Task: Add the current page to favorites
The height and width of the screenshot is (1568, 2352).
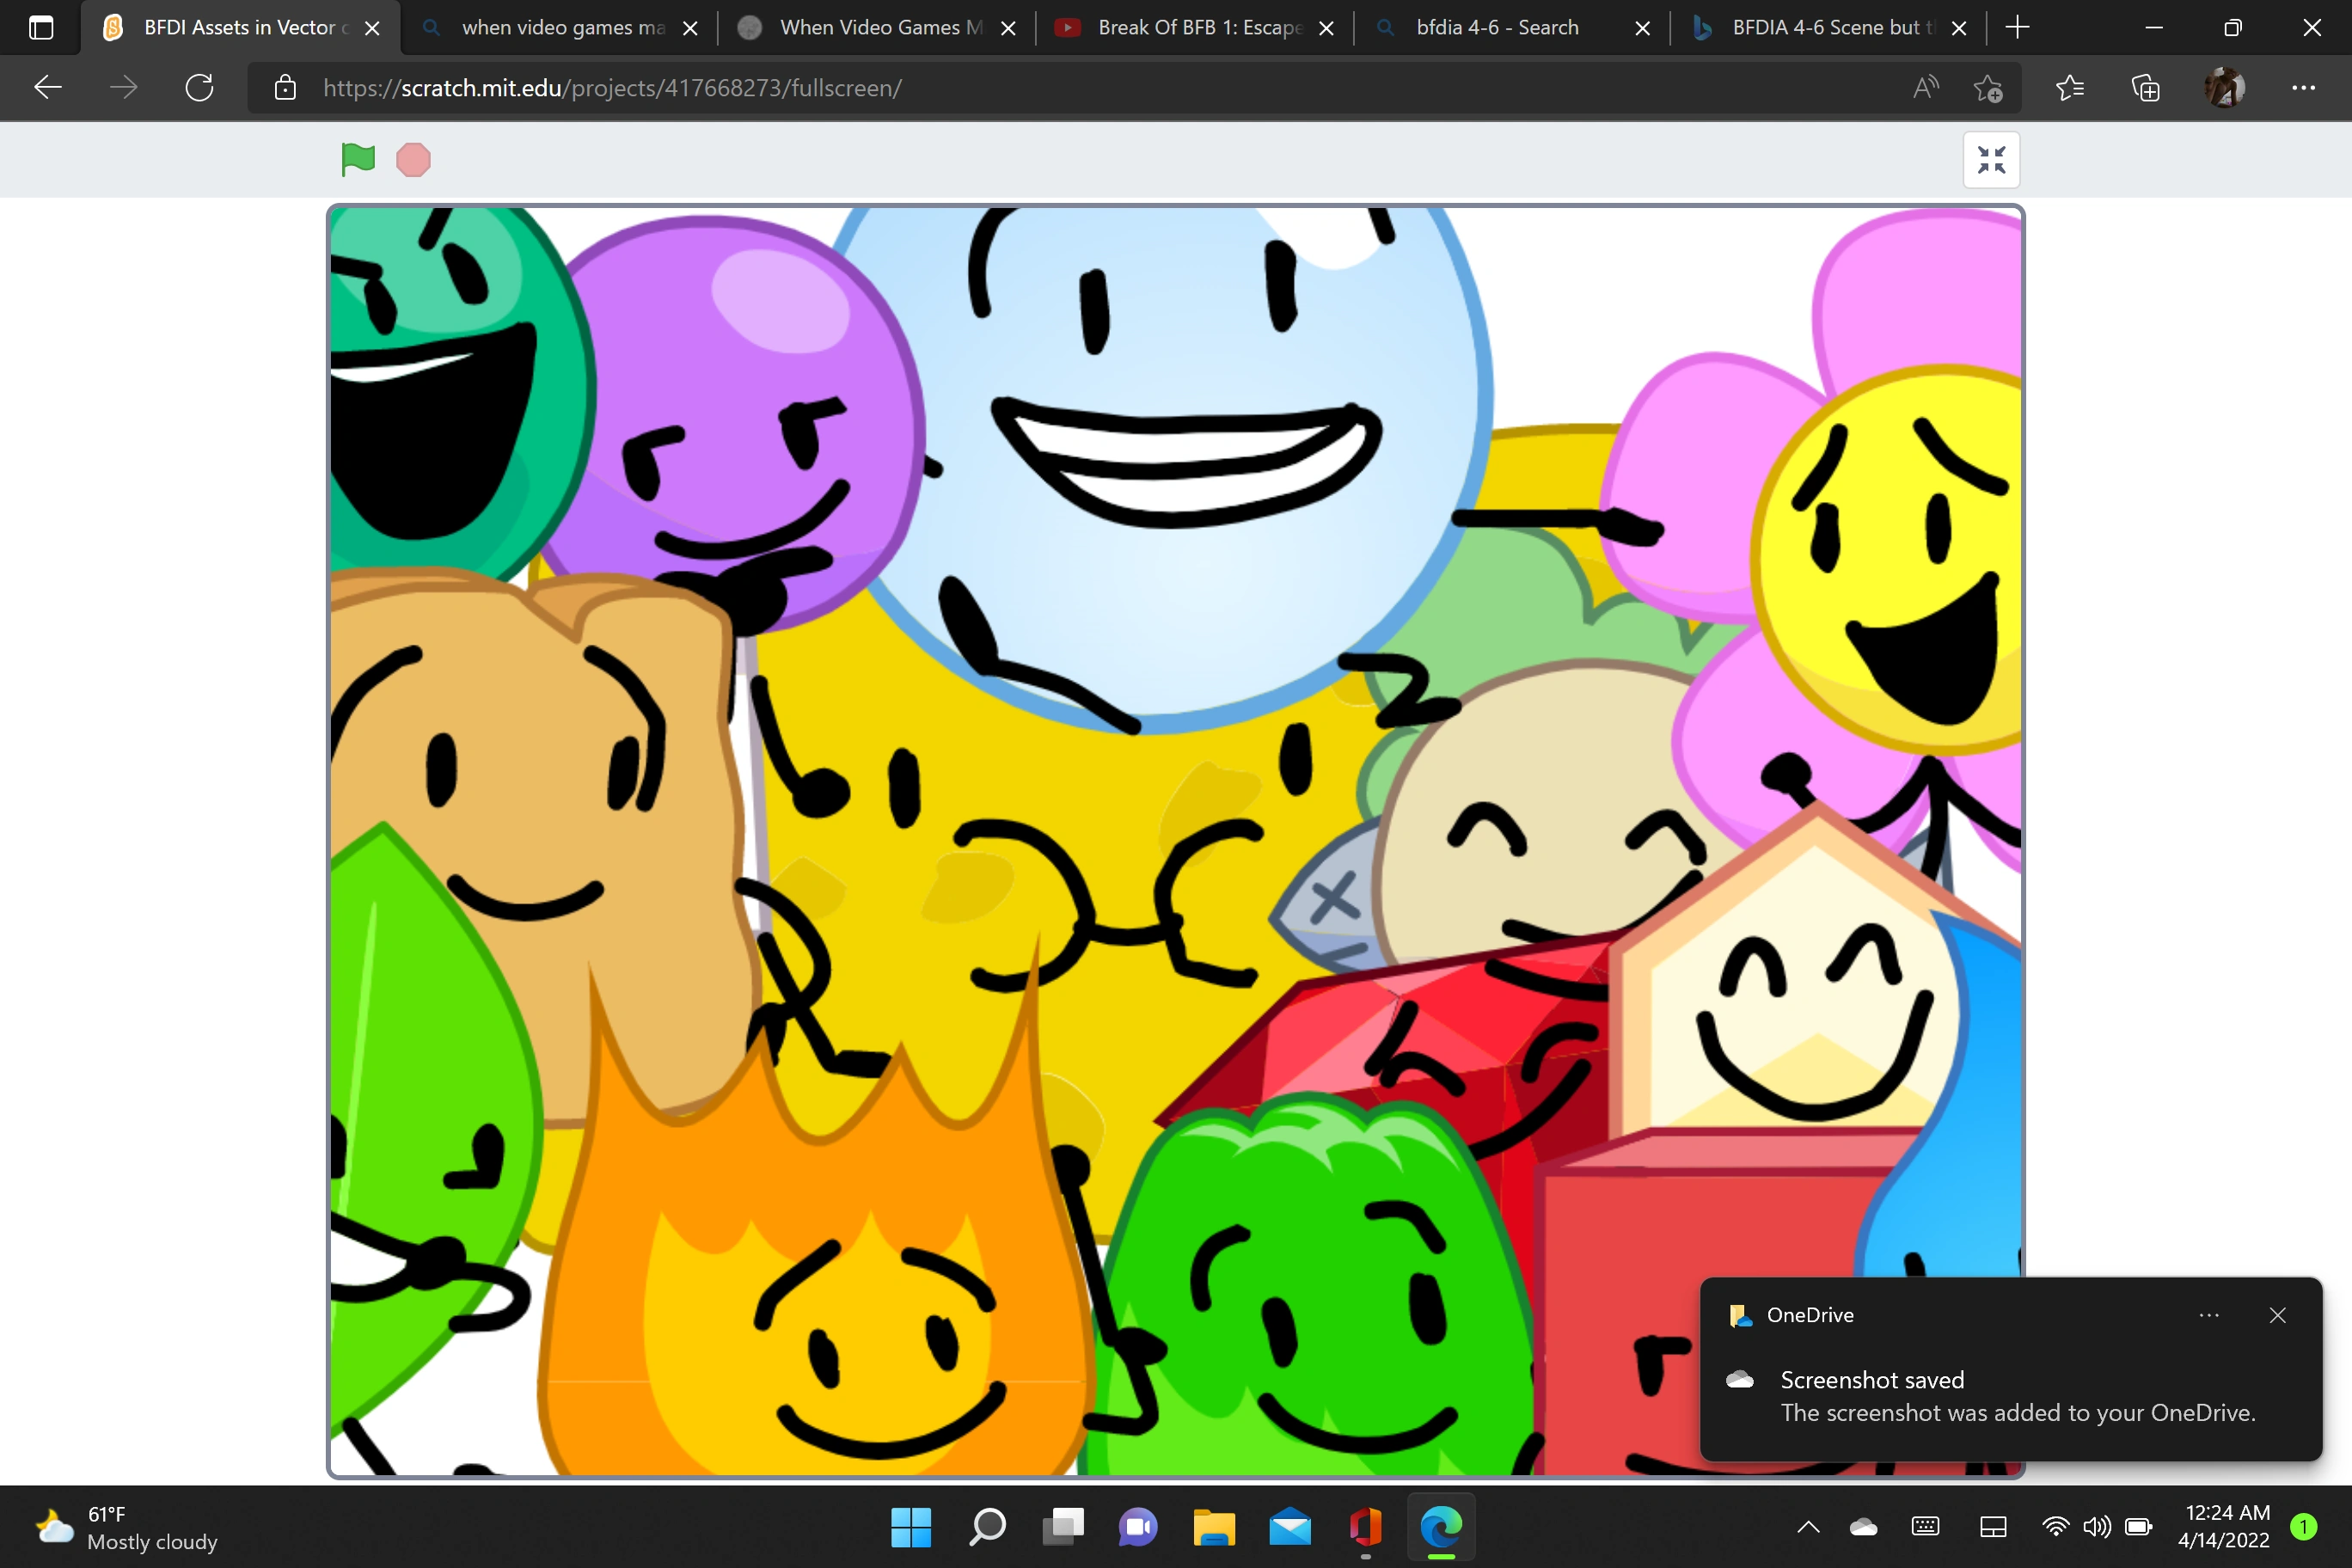Action: click(1988, 87)
